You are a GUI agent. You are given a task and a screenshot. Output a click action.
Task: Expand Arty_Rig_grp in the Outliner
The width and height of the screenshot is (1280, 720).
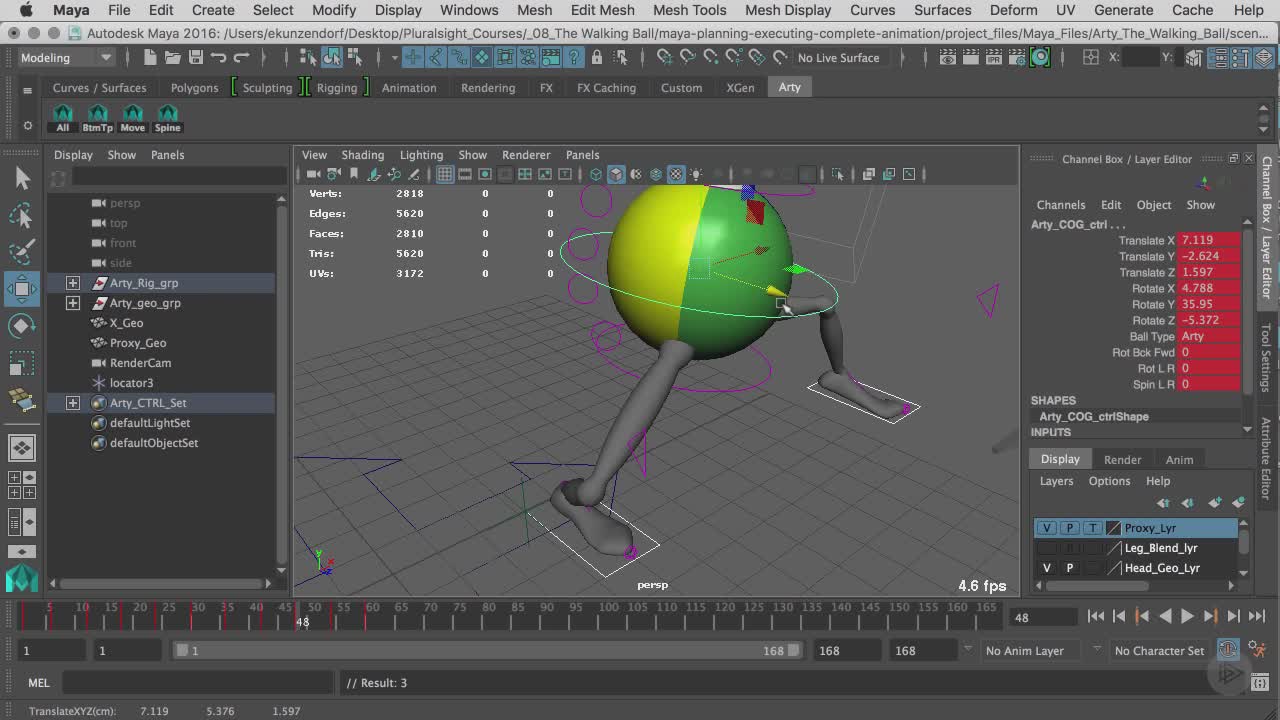coord(73,283)
